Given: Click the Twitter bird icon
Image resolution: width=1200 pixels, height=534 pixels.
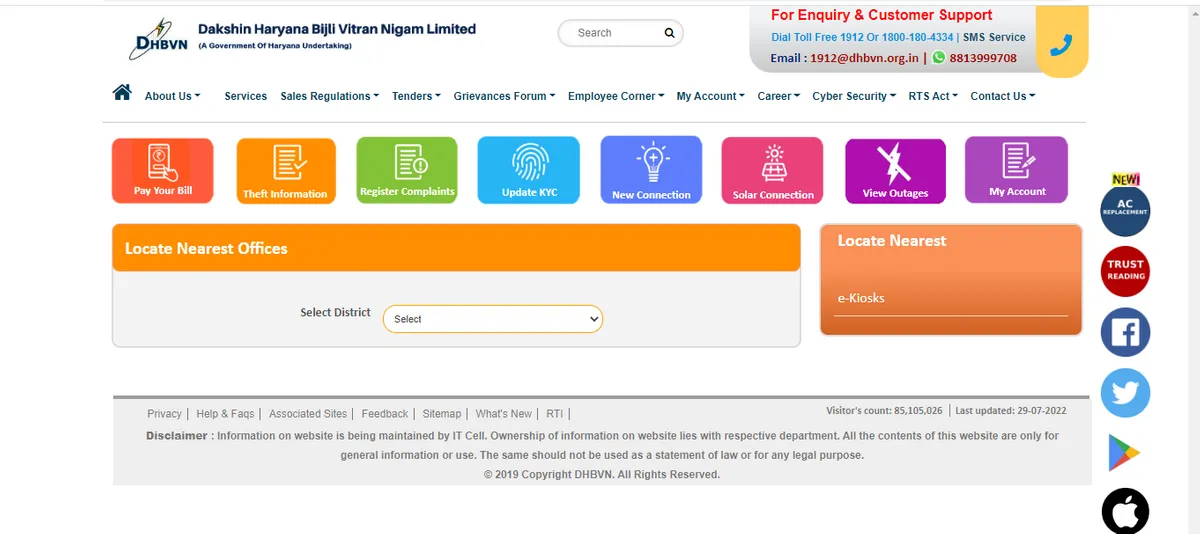Looking at the screenshot, I should [x=1125, y=393].
